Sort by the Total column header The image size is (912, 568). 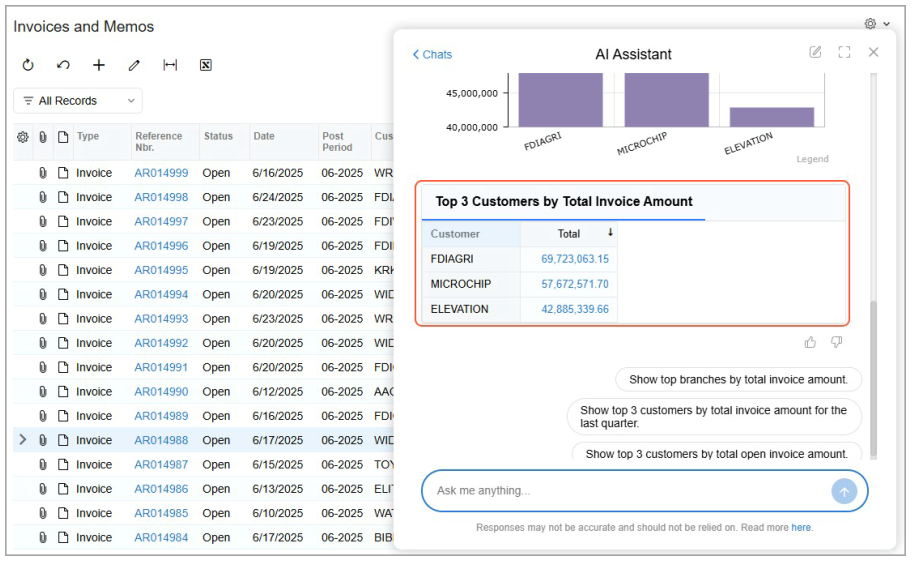point(569,234)
